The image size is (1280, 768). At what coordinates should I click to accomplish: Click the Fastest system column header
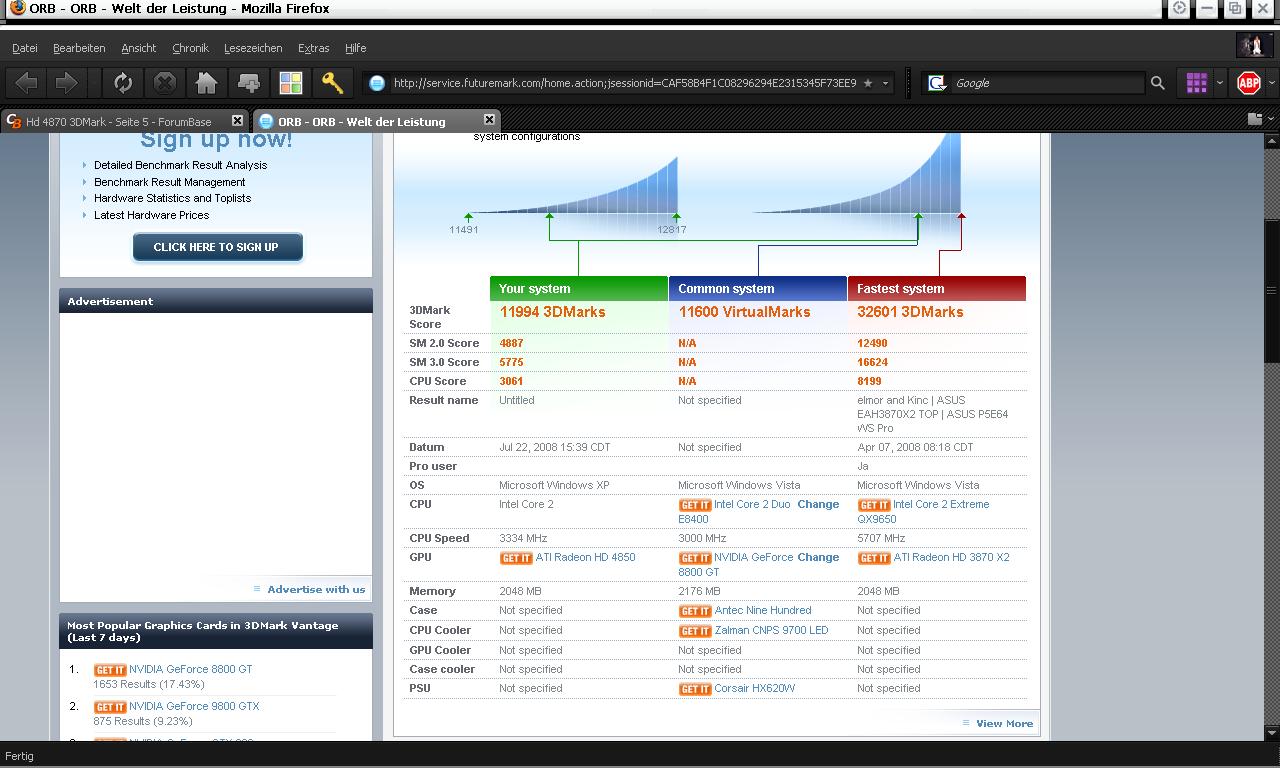(937, 288)
